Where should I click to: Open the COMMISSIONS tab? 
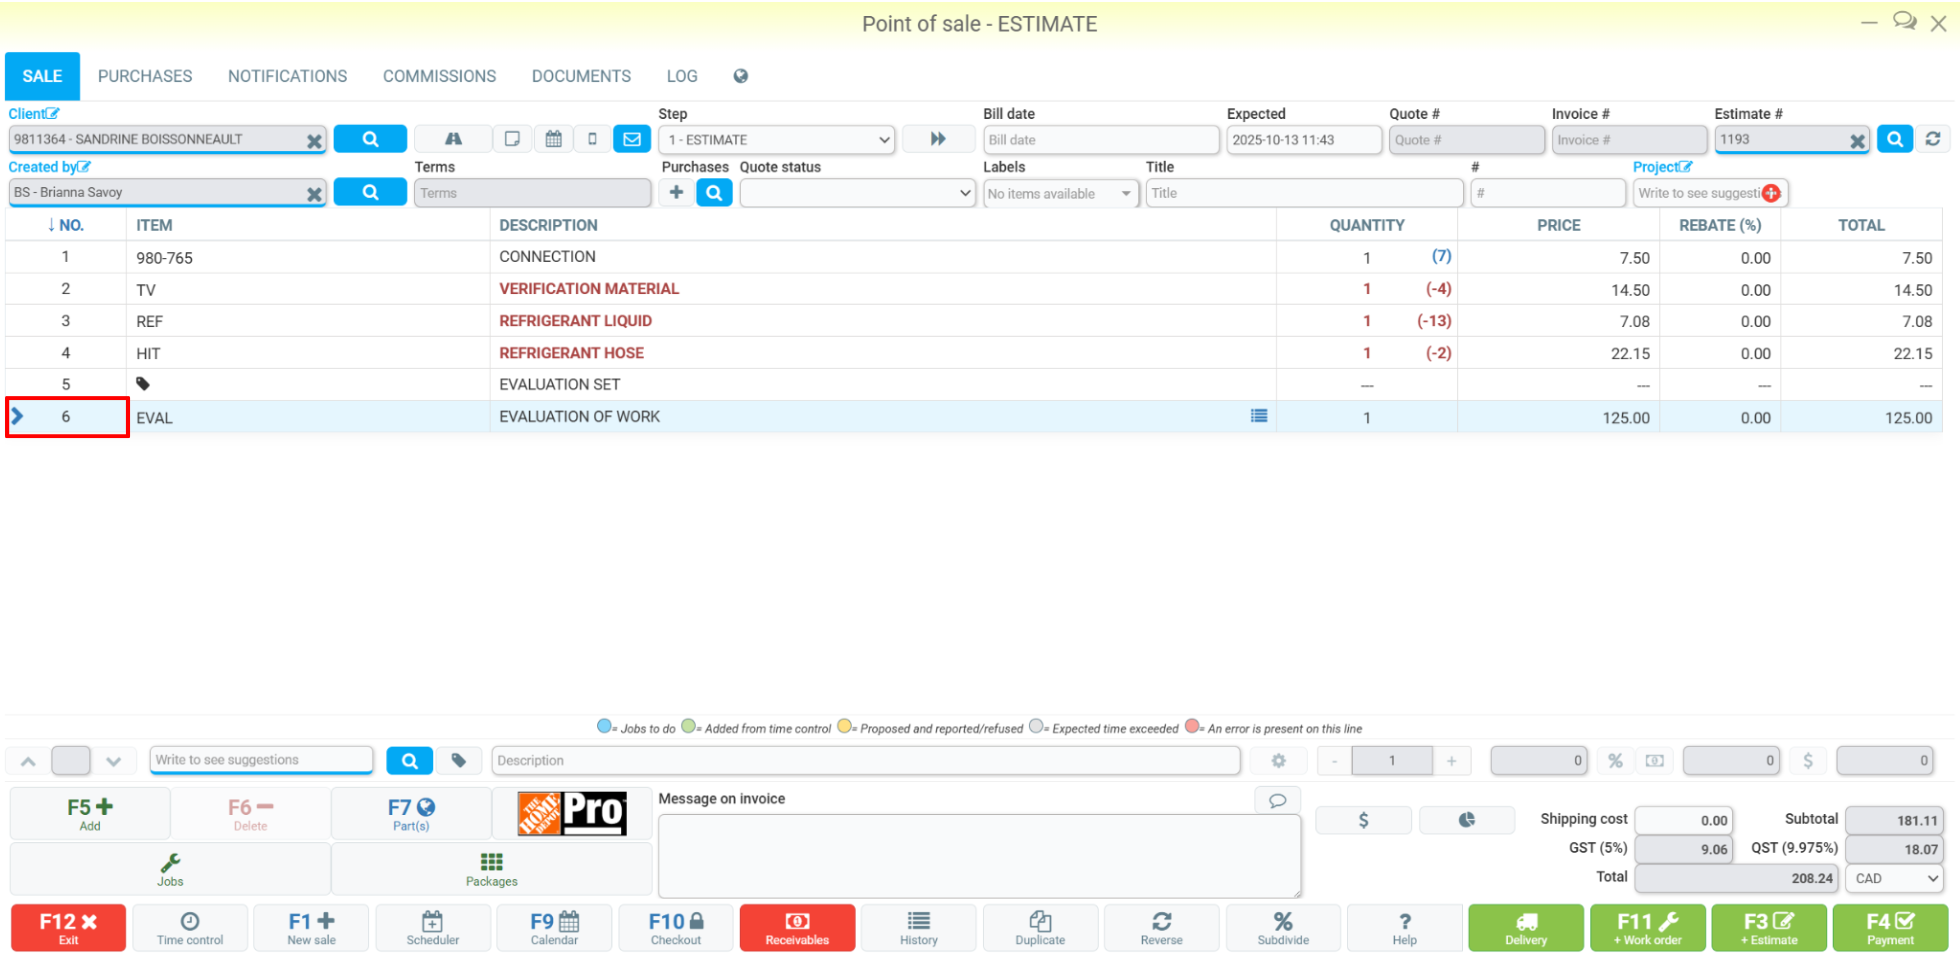coord(439,76)
